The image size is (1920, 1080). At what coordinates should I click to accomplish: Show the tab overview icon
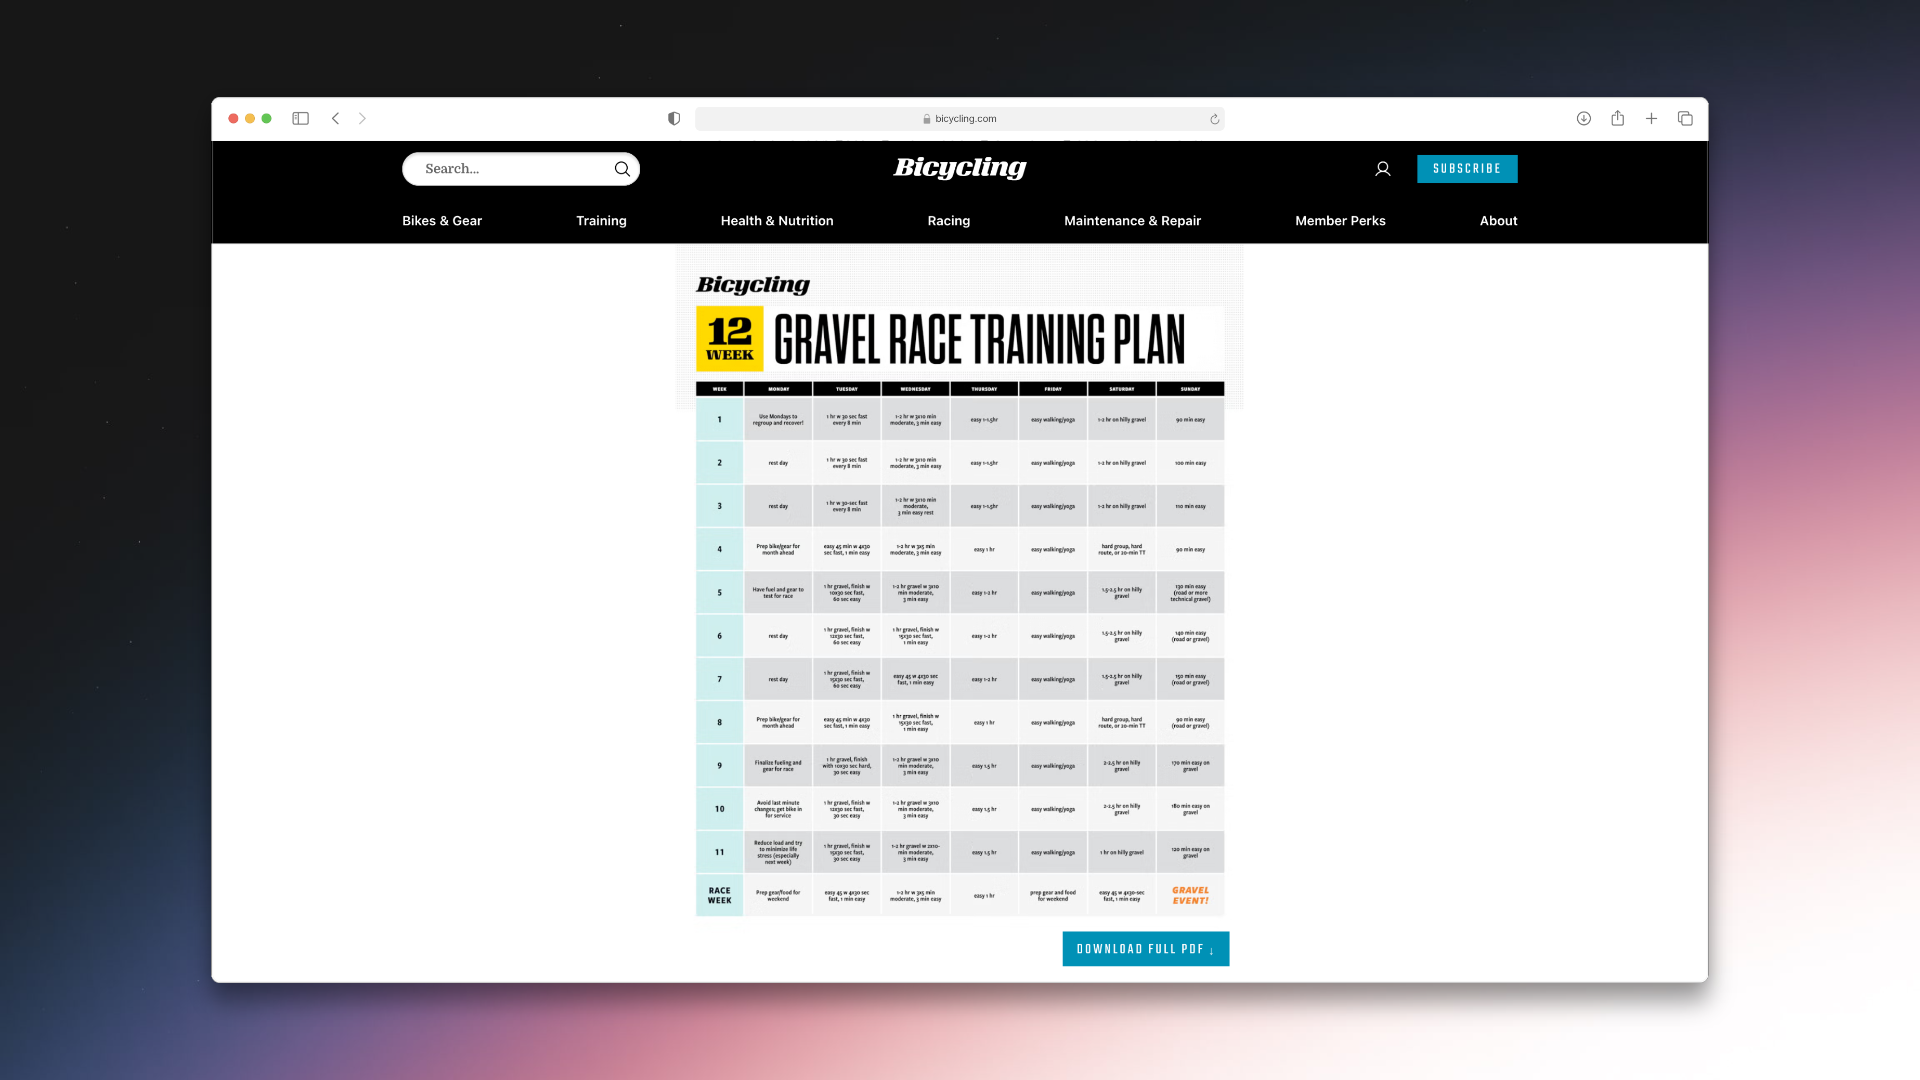pos(1685,118)
